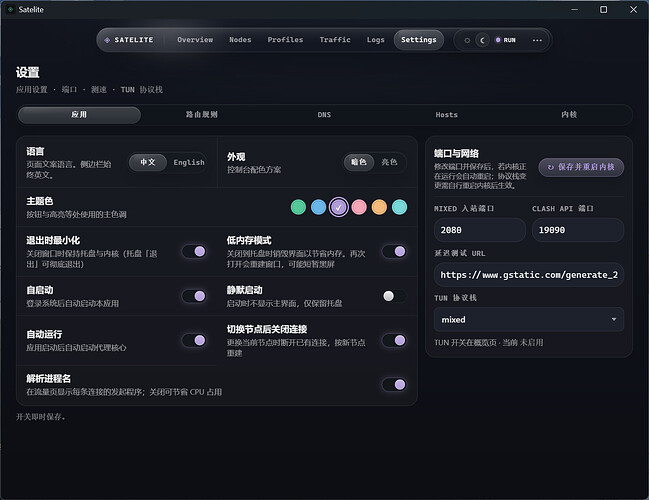The image size is (649, 500).
Task: Switch to the 路由规则 tab
Action: point(202,115)
